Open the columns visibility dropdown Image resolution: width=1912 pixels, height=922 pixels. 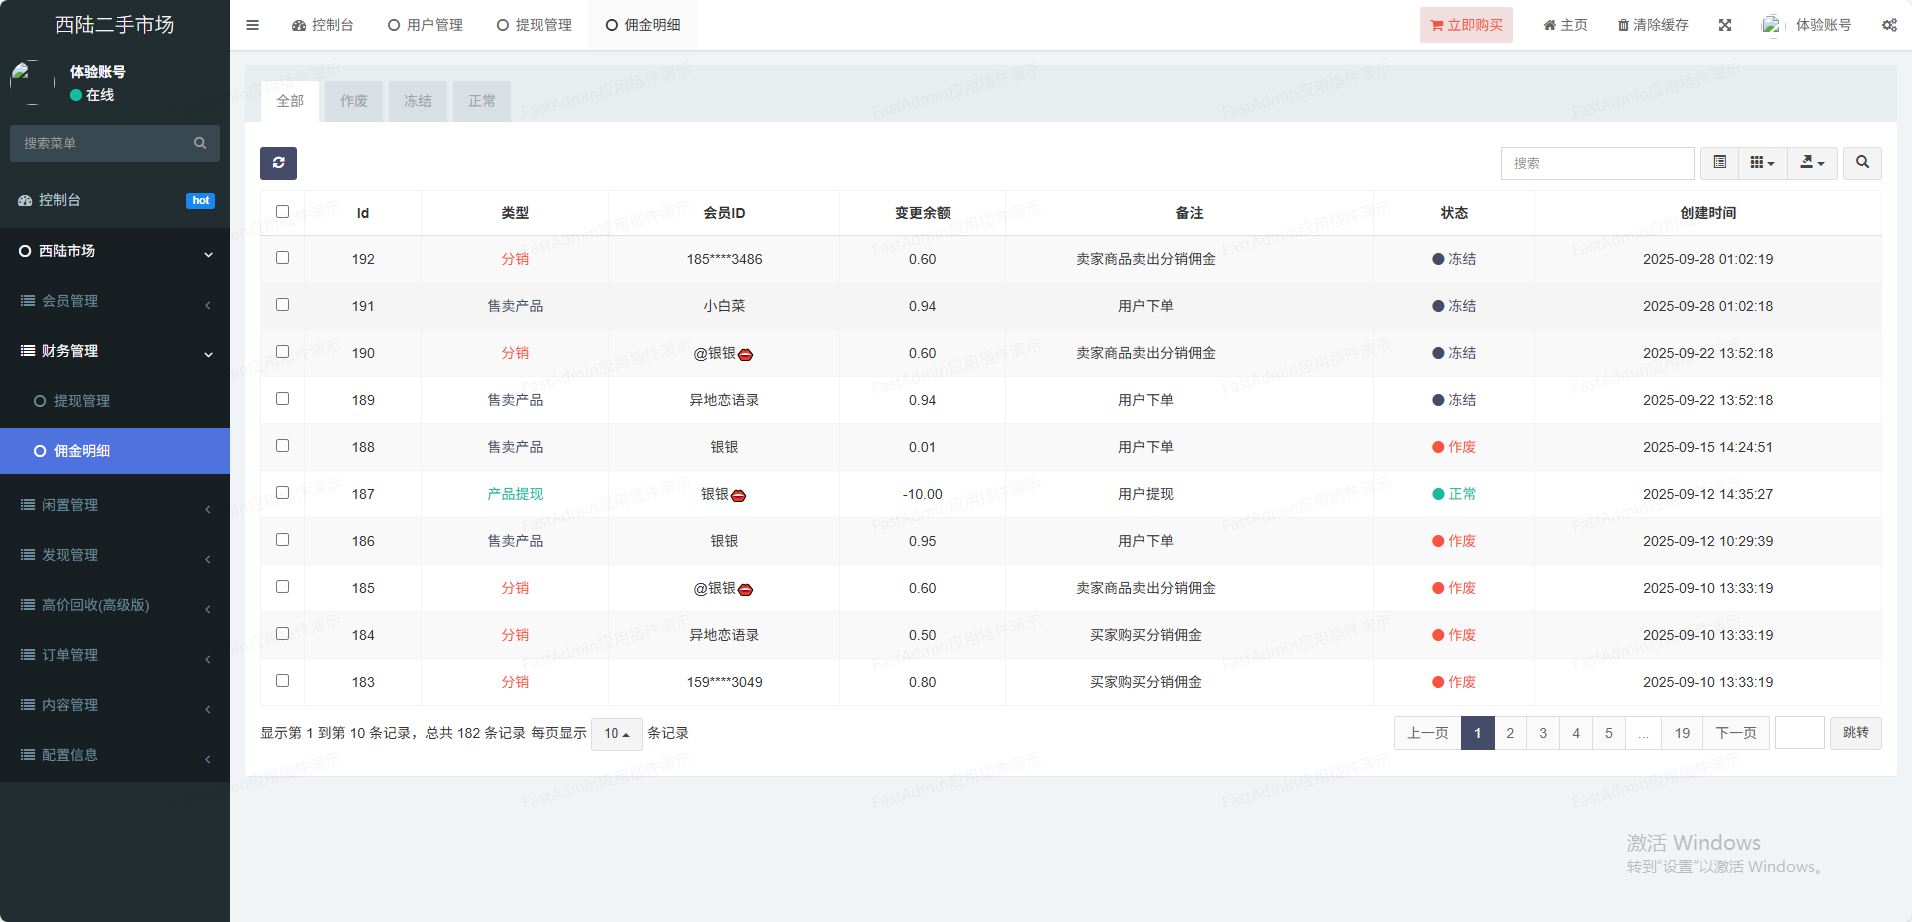[1762, 162]
